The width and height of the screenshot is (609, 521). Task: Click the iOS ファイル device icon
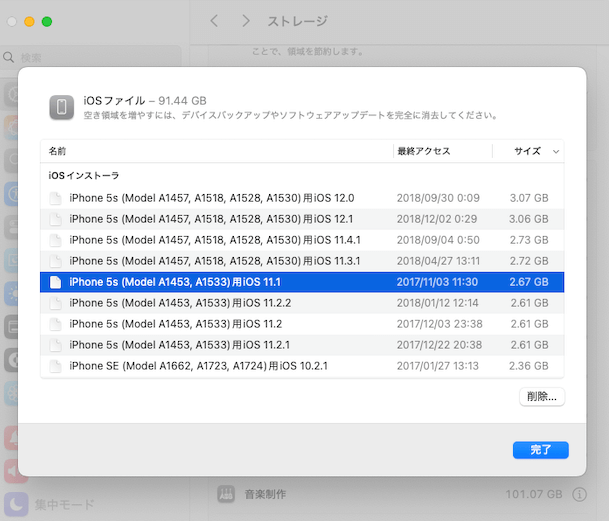(61, 107)
